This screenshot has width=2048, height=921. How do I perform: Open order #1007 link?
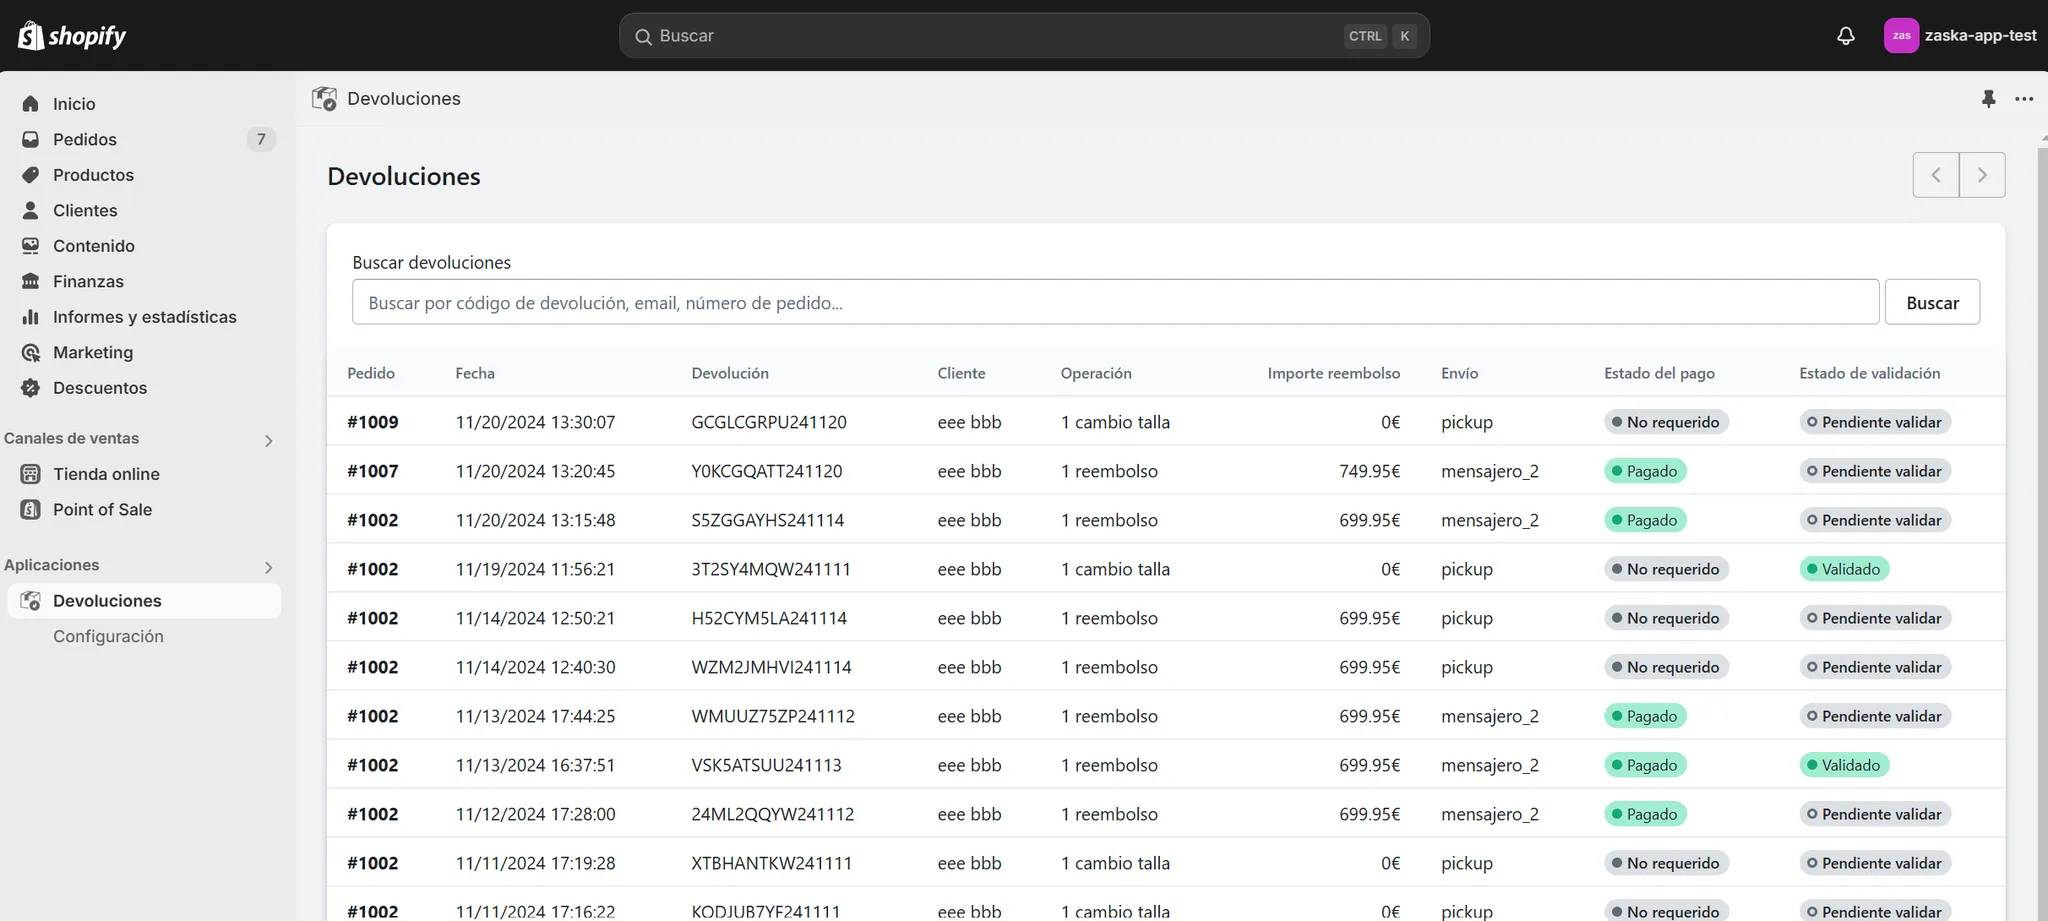tap(373, 471)
